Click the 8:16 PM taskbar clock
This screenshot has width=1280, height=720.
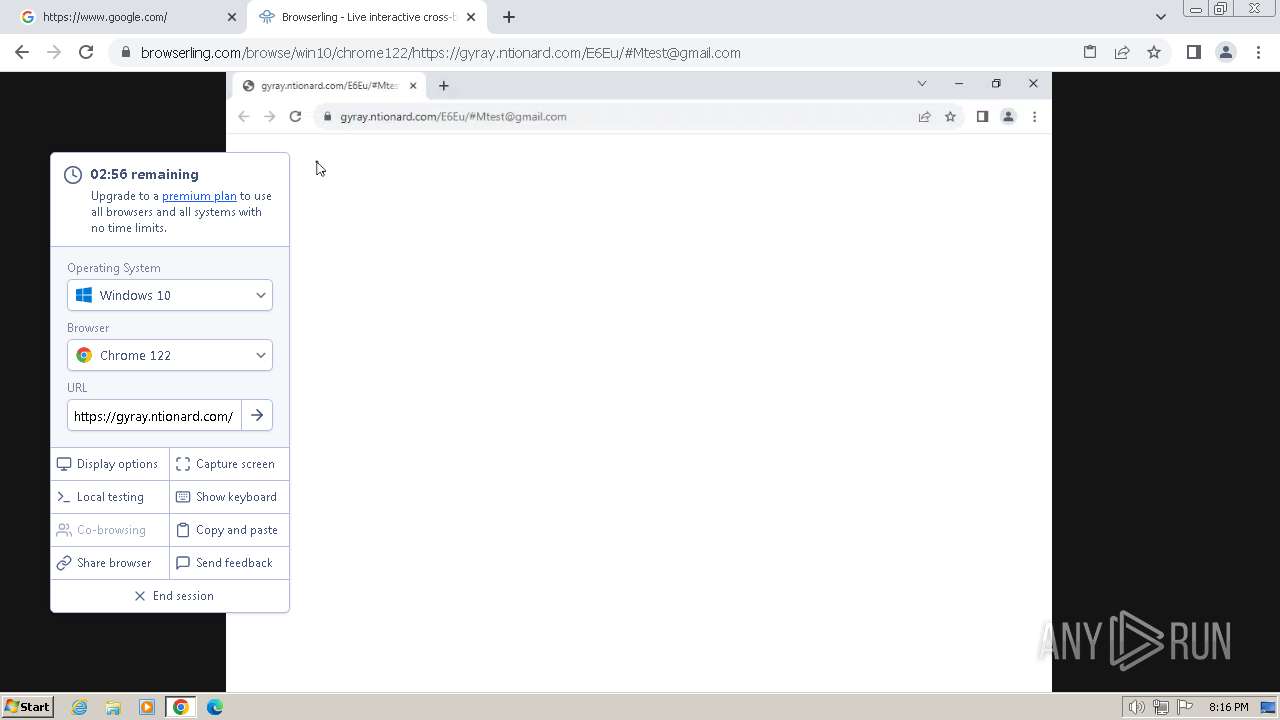click(x=1228, y=707)
